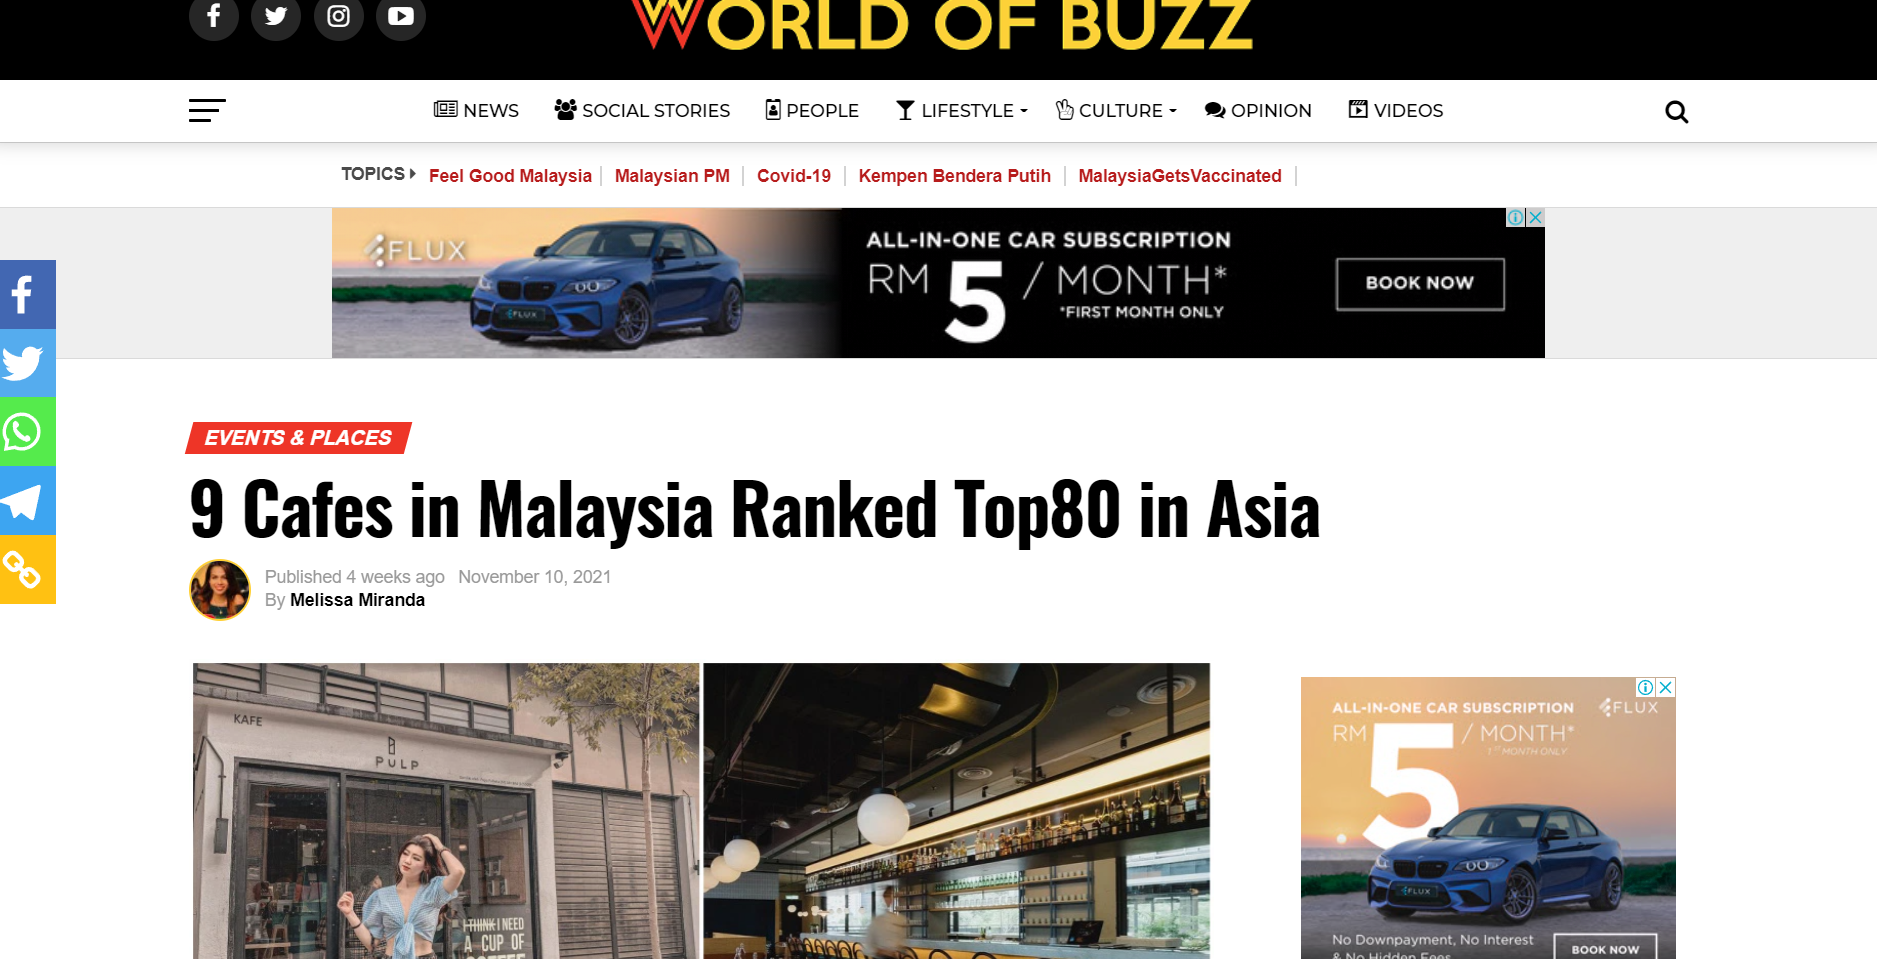Viewport: 1877px width, 959px height.
Task: Expand the Culture dropdown menu
Action: pos(1117,110)
